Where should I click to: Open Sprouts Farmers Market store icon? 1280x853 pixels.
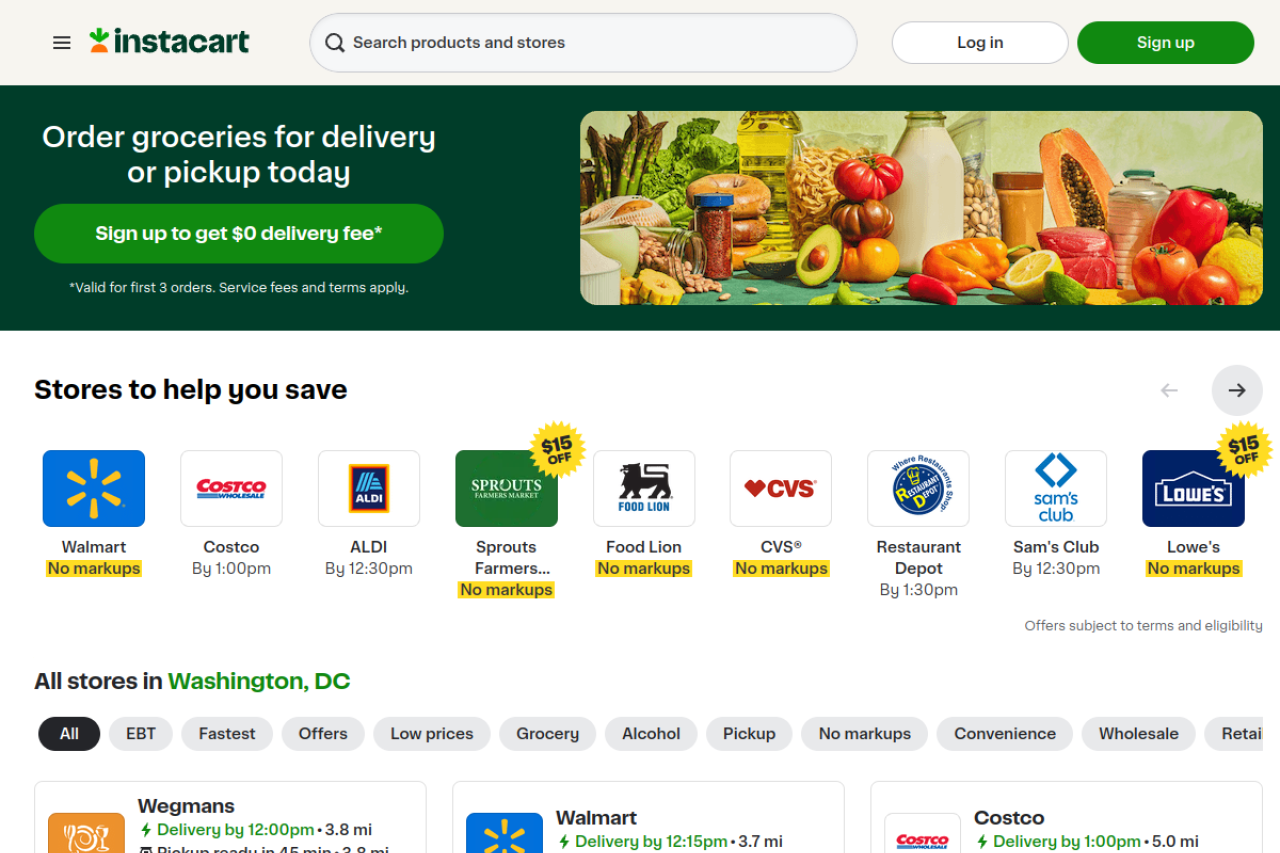pyautogui.click(x=506, y=488)
